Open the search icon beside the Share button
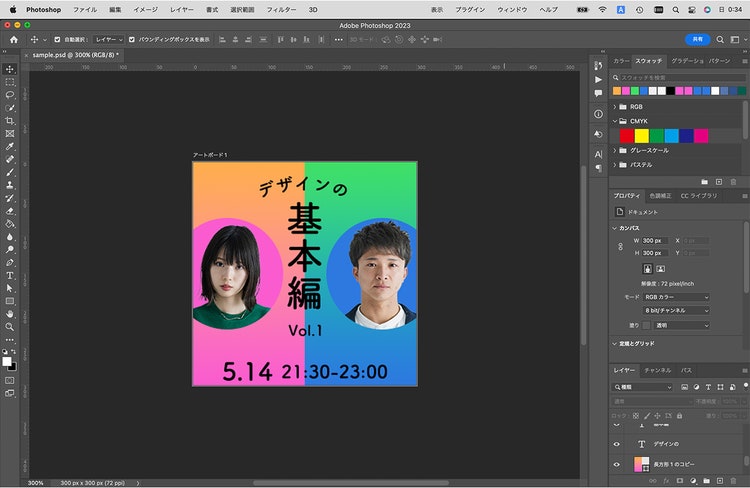The height and width of the screenshot is (488, 750). 720,40
